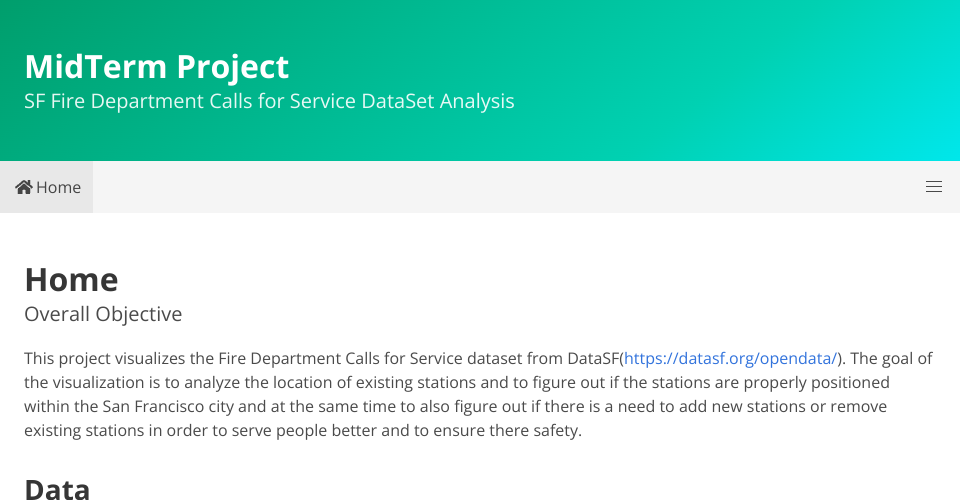Click the house icon in the navigation bar
Viewport: 960px width, 500px height.
tap(24, 187)
